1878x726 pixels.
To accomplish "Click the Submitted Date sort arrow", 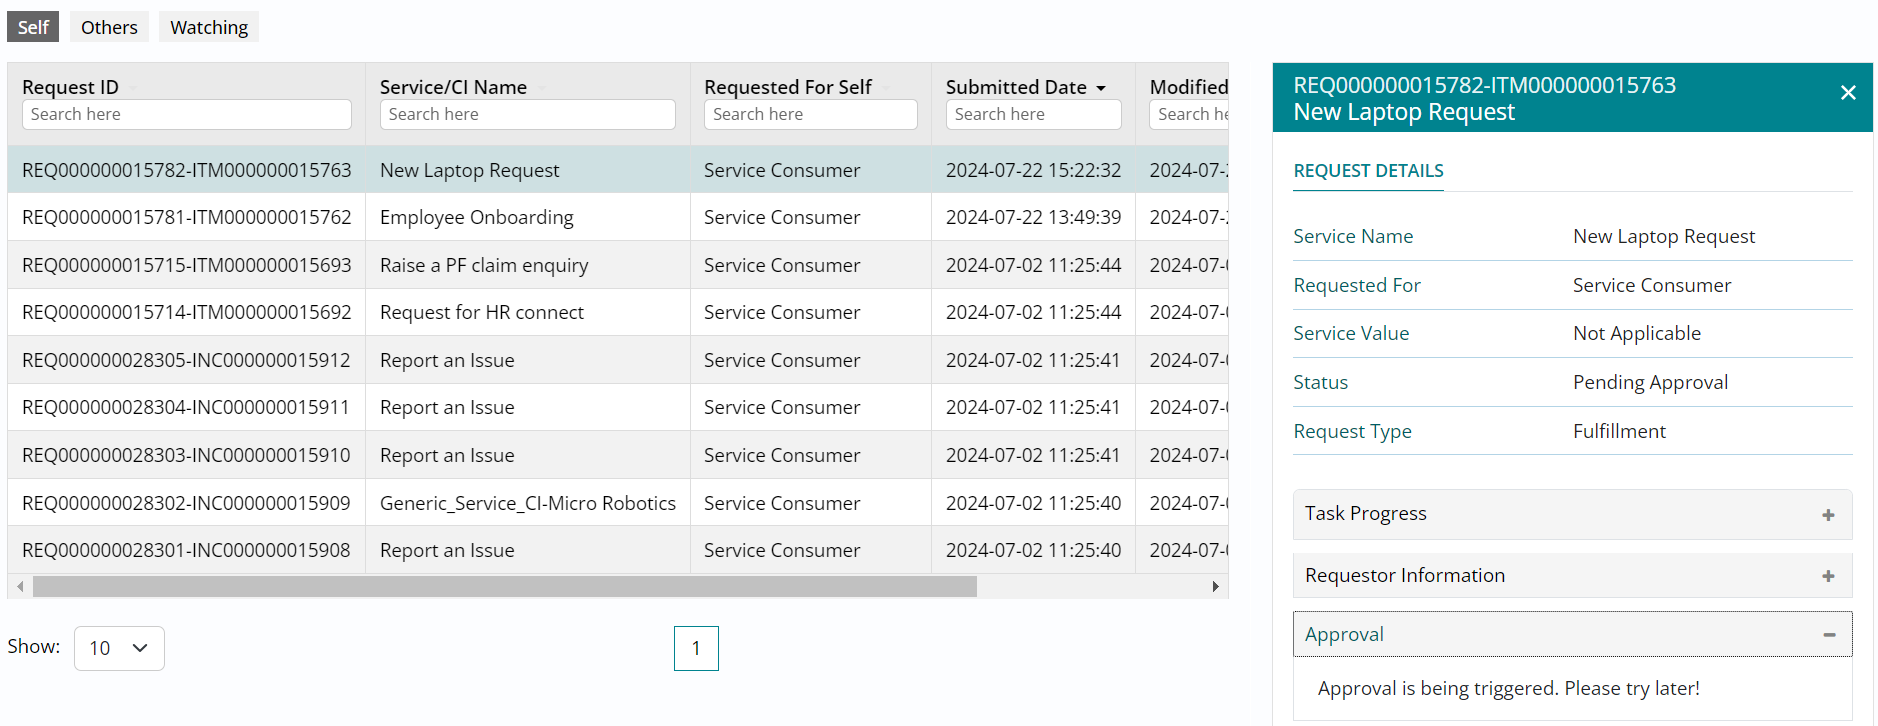I will point(1101,88).
